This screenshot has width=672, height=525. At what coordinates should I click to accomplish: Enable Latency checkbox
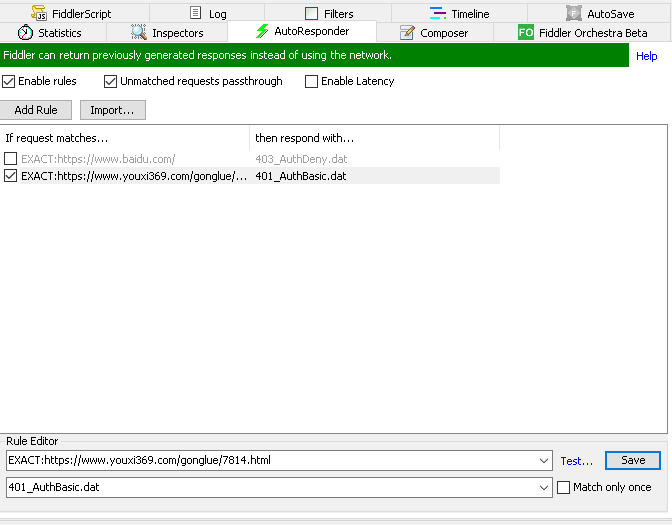tap(312, 81)
